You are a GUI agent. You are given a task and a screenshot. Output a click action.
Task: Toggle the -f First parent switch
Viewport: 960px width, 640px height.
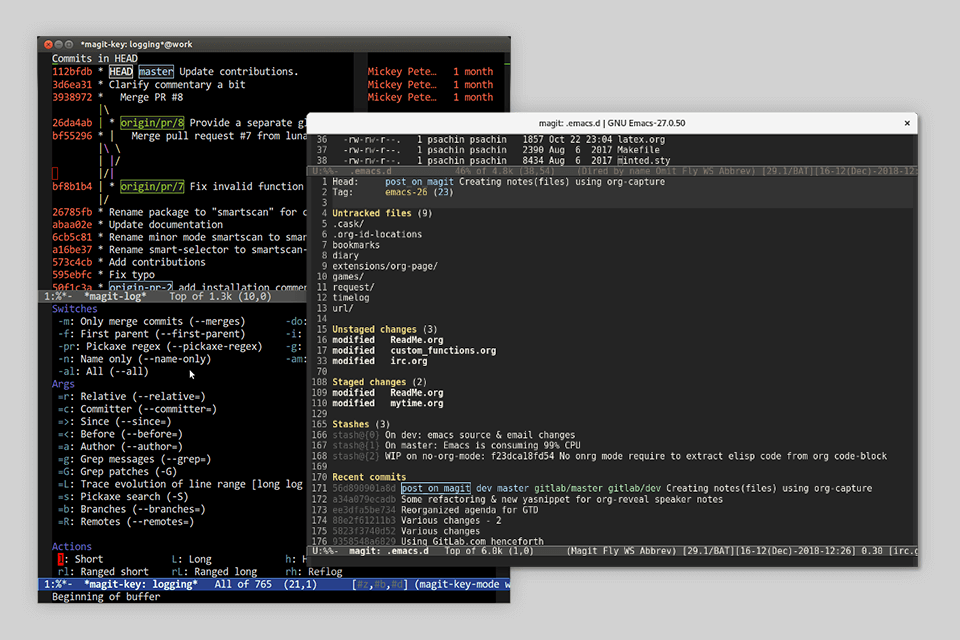point(151,334)
